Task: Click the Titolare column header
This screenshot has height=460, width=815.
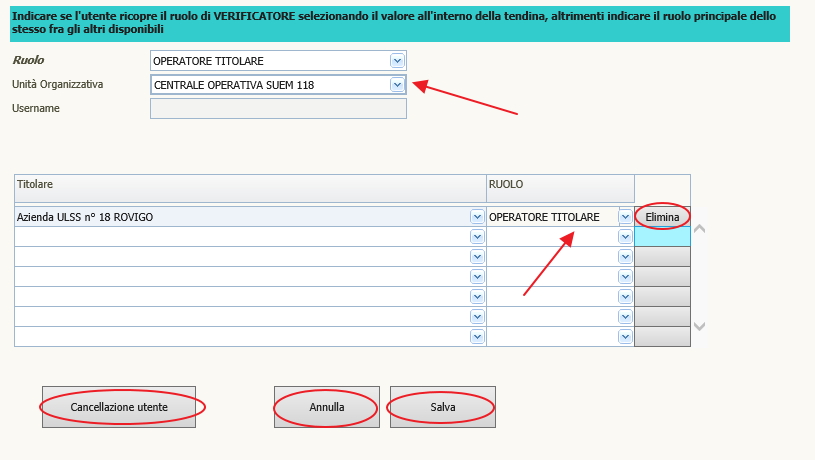Action: tap(249, 187)
